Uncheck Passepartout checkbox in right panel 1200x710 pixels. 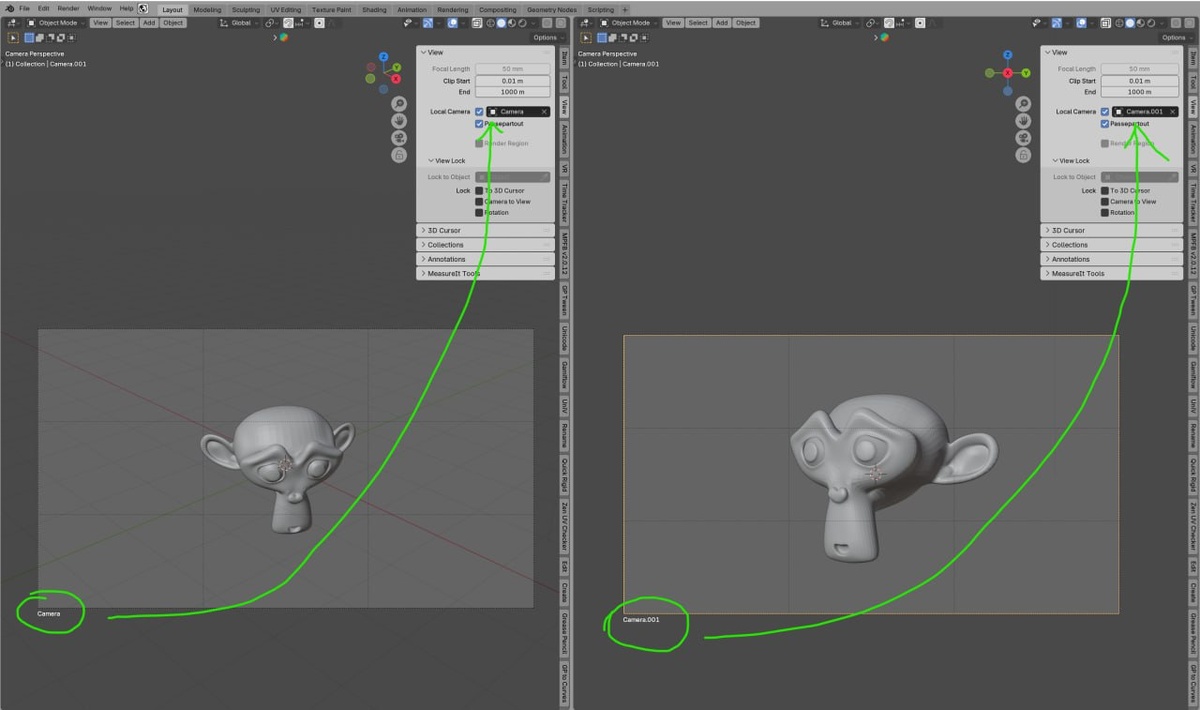pyautogui.click(x=1105, y=124)
